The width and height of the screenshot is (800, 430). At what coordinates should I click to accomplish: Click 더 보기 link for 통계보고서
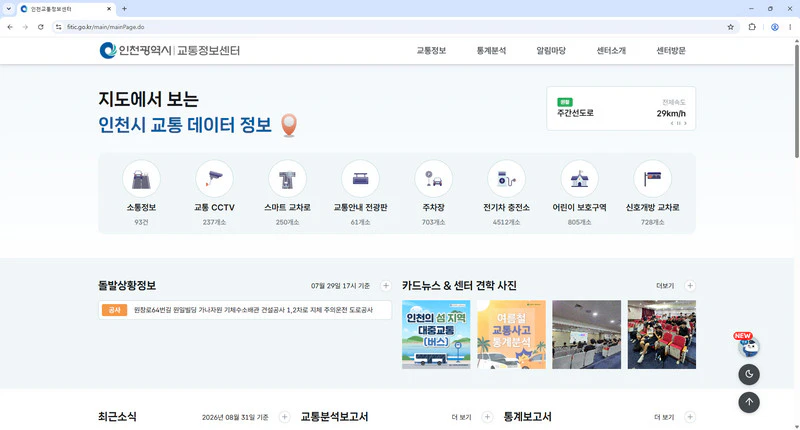(x=664, y=417)
